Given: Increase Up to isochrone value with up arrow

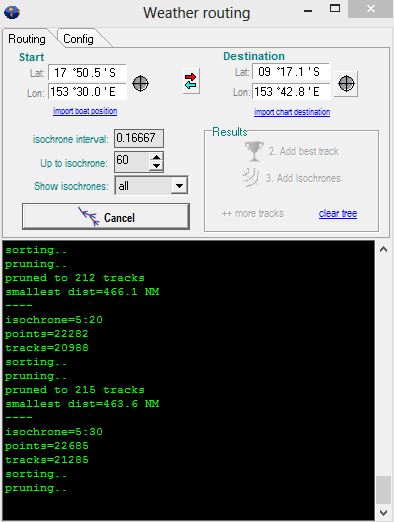Looking at the screenshot, I should [156, 157].
